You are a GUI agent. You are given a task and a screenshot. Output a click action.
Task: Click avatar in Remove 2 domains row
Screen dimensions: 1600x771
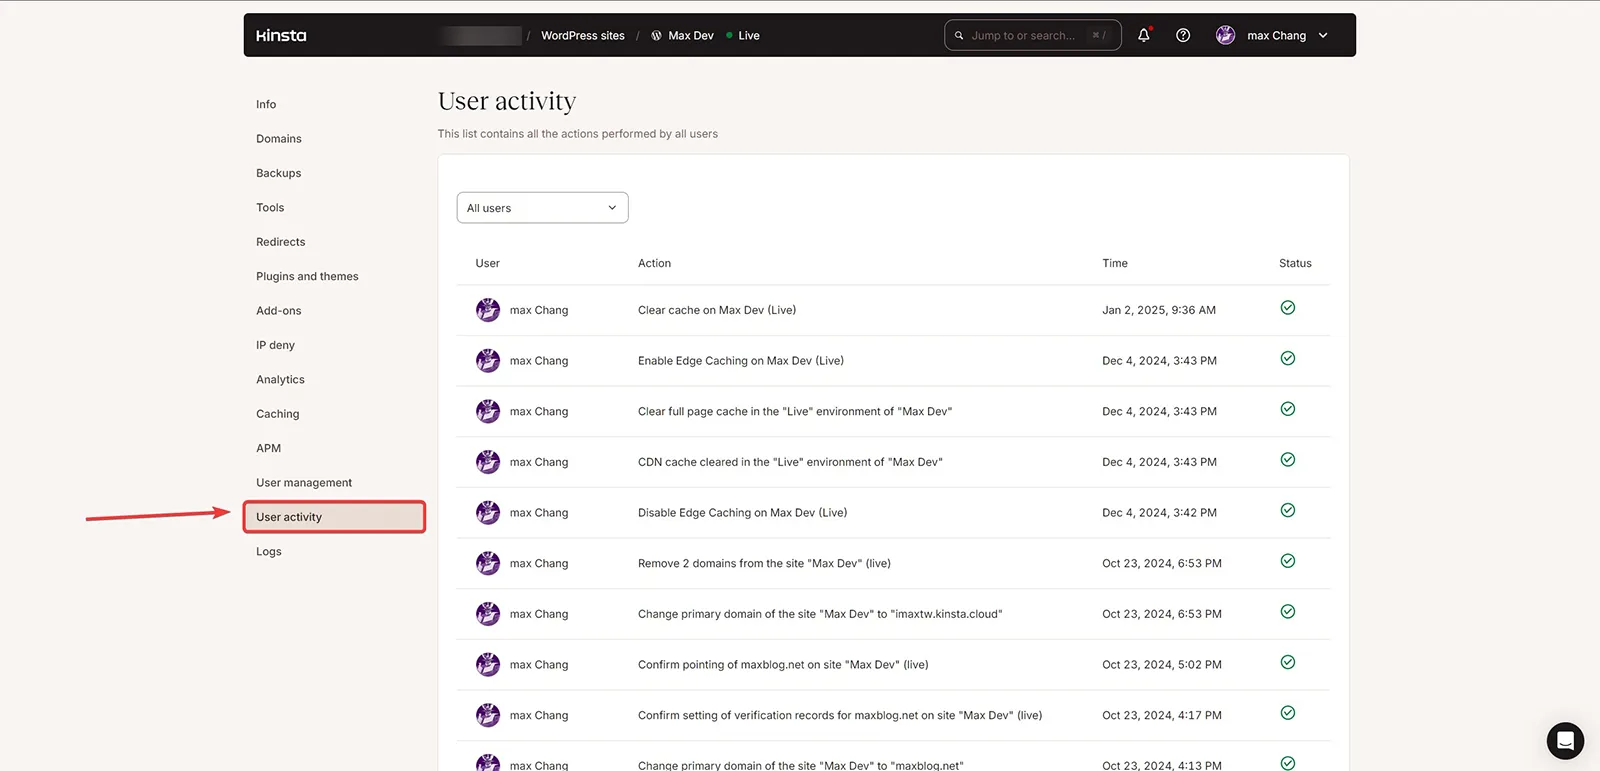point(488,563)
